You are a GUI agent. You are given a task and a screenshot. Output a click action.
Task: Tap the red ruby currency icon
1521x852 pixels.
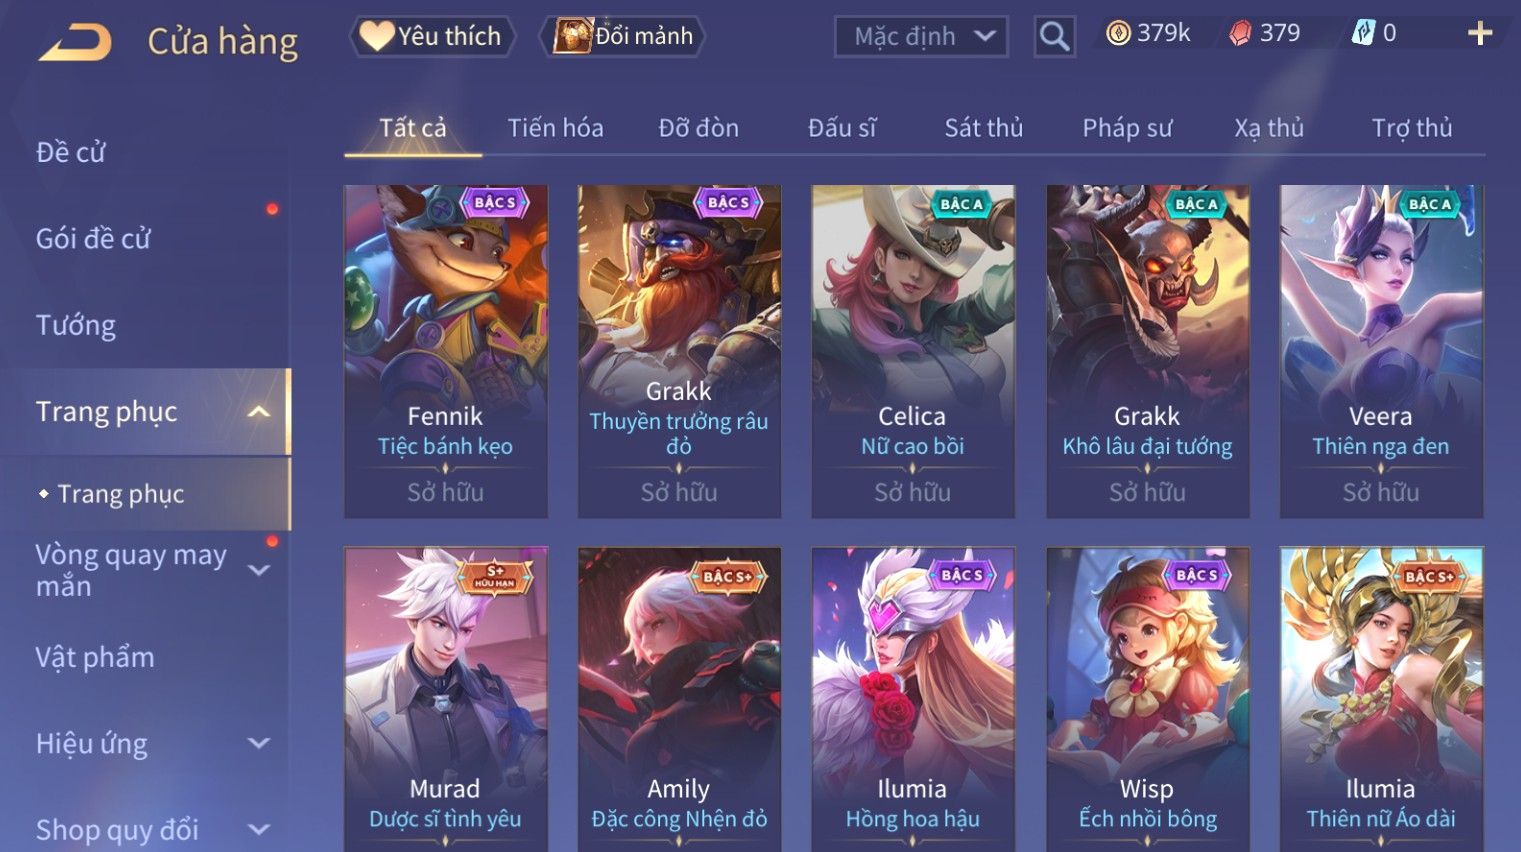[1240, 34]
